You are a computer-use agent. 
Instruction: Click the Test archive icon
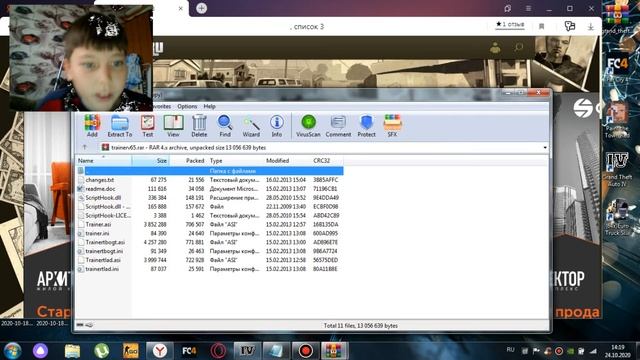(147, 126)
